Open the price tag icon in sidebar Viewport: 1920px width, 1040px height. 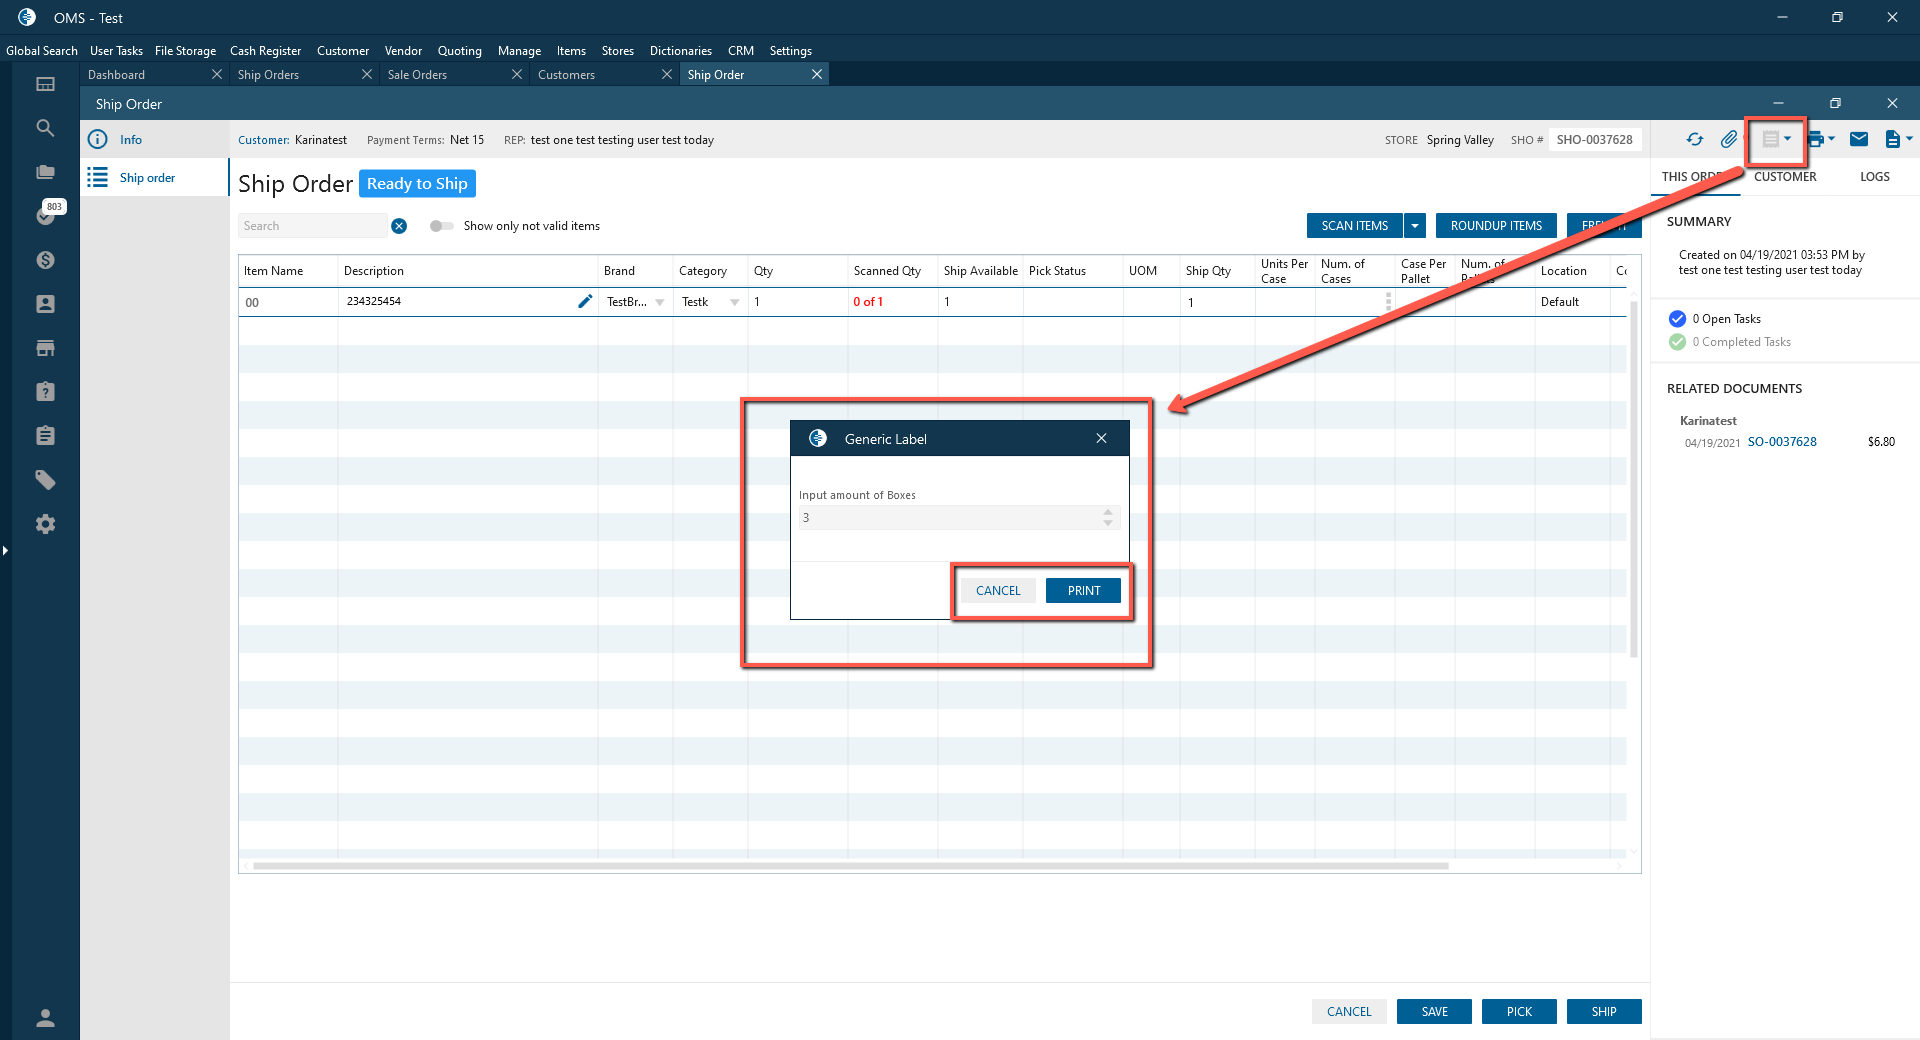point(45,480)
